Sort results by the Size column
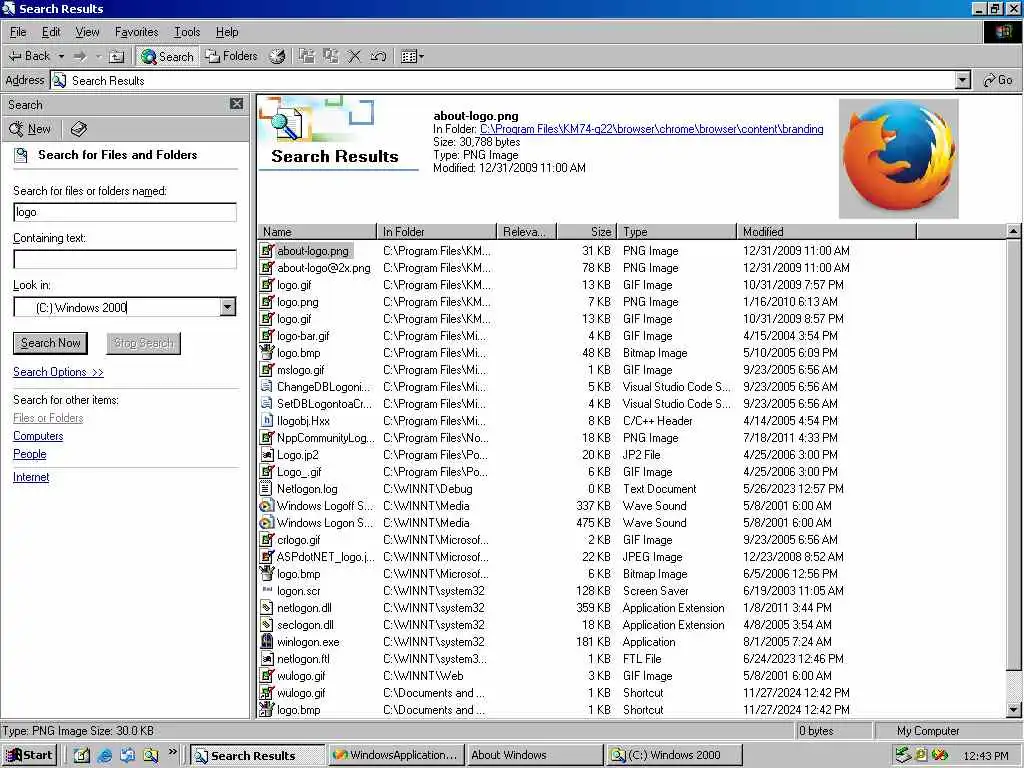Screen dimensions: 1024x768 click(586, 232)
